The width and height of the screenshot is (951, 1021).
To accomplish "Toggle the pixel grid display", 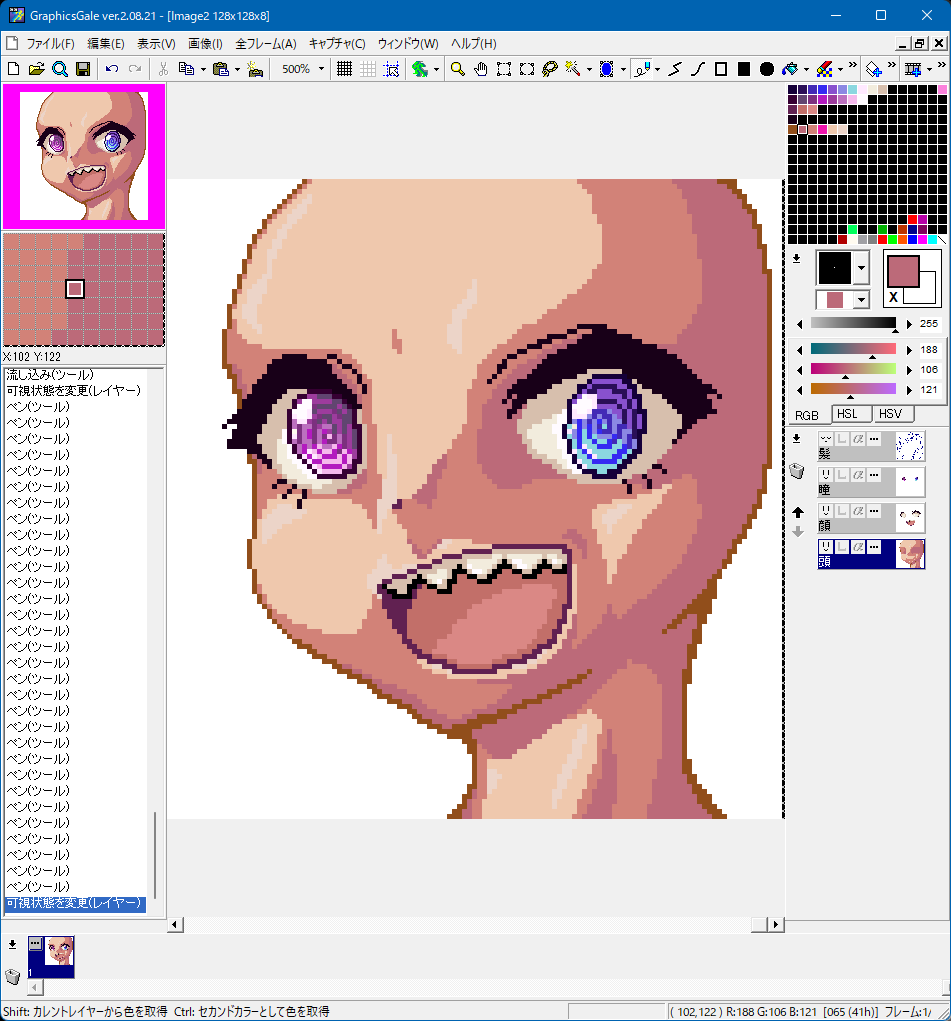I will pos(344,69).
